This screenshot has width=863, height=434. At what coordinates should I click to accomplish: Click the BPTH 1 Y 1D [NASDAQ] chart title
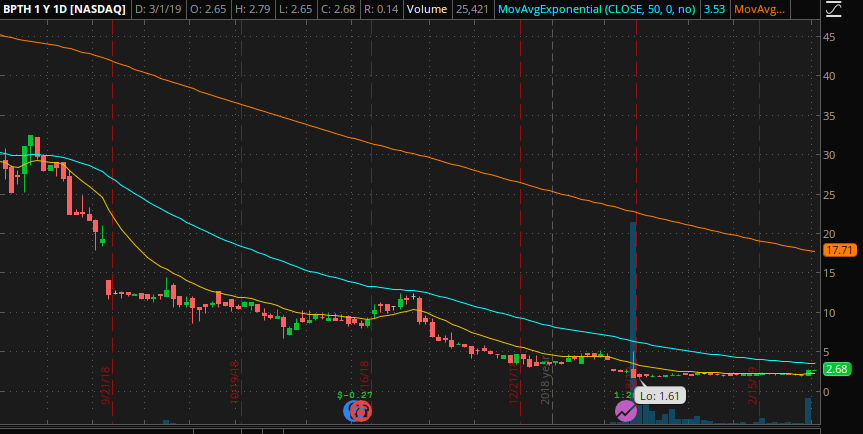pos(64,9)
